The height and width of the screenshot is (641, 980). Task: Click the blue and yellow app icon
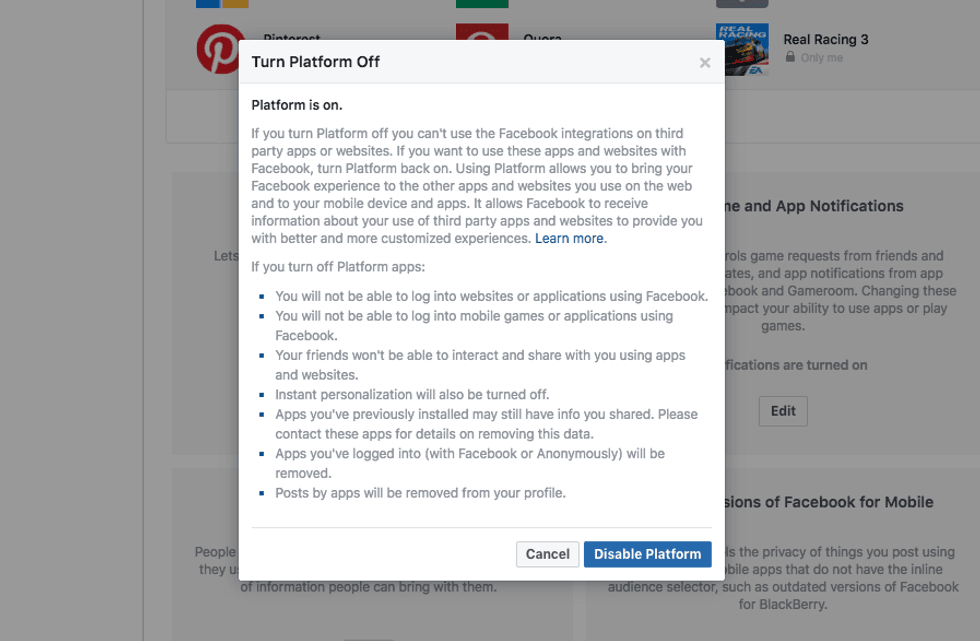coord(222,4)
